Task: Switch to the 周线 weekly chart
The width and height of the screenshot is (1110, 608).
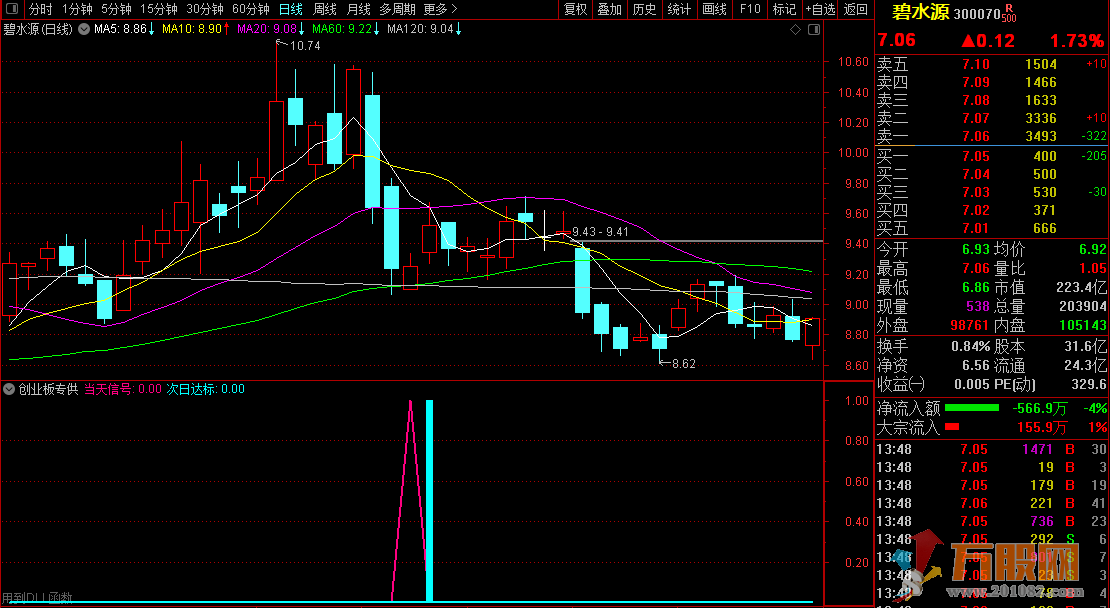Action: pos(325,9)
